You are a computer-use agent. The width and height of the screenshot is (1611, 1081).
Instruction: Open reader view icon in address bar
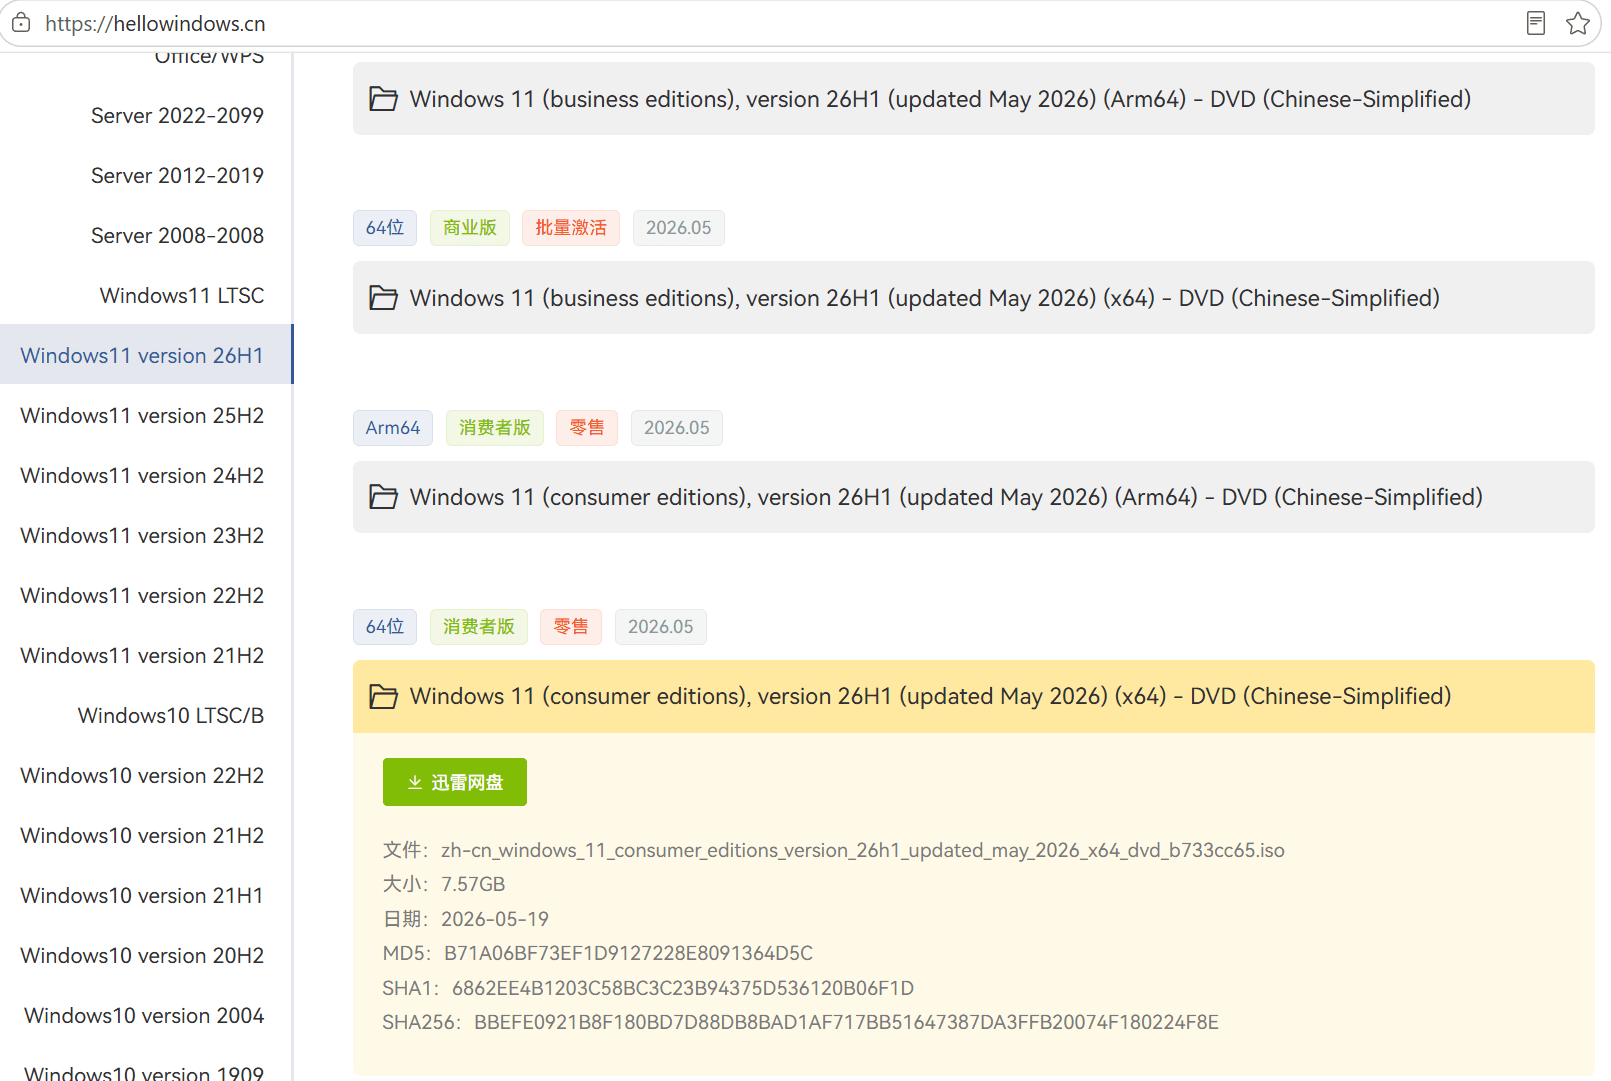1536,23
